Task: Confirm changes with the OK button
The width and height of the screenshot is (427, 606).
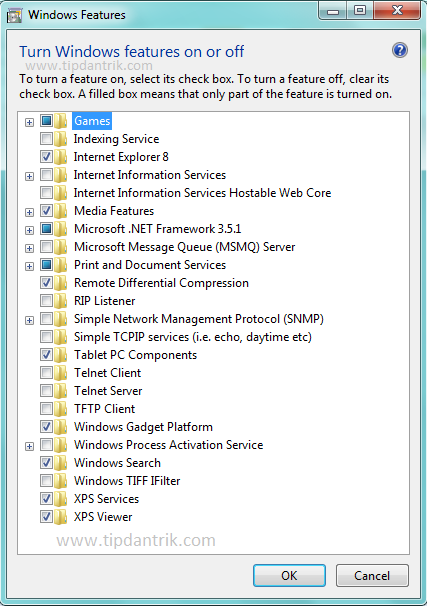Action: point(289,576)
